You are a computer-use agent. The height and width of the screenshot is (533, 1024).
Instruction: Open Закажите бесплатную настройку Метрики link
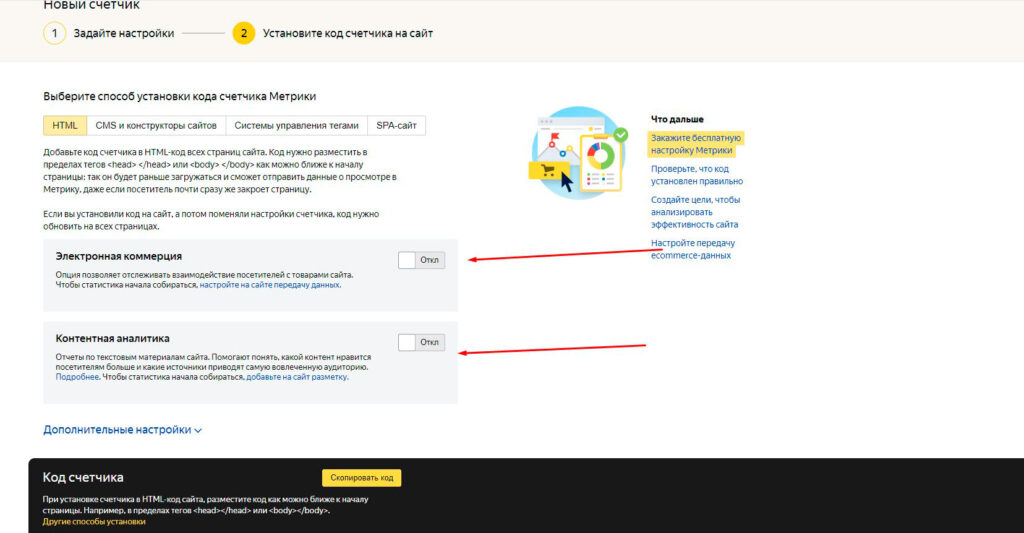pos(696,144)
